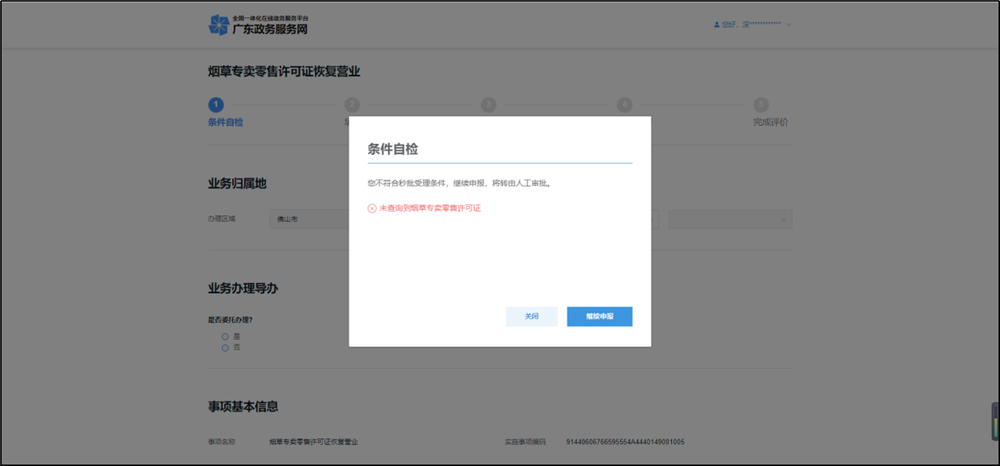Click the 条件自检 dialog title
This screenshot has width=1000, height=466.
(x=393, y=149)
